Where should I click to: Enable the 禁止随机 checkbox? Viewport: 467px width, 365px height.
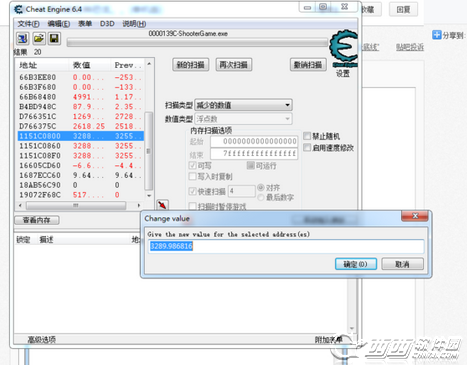tap(307, 136)
